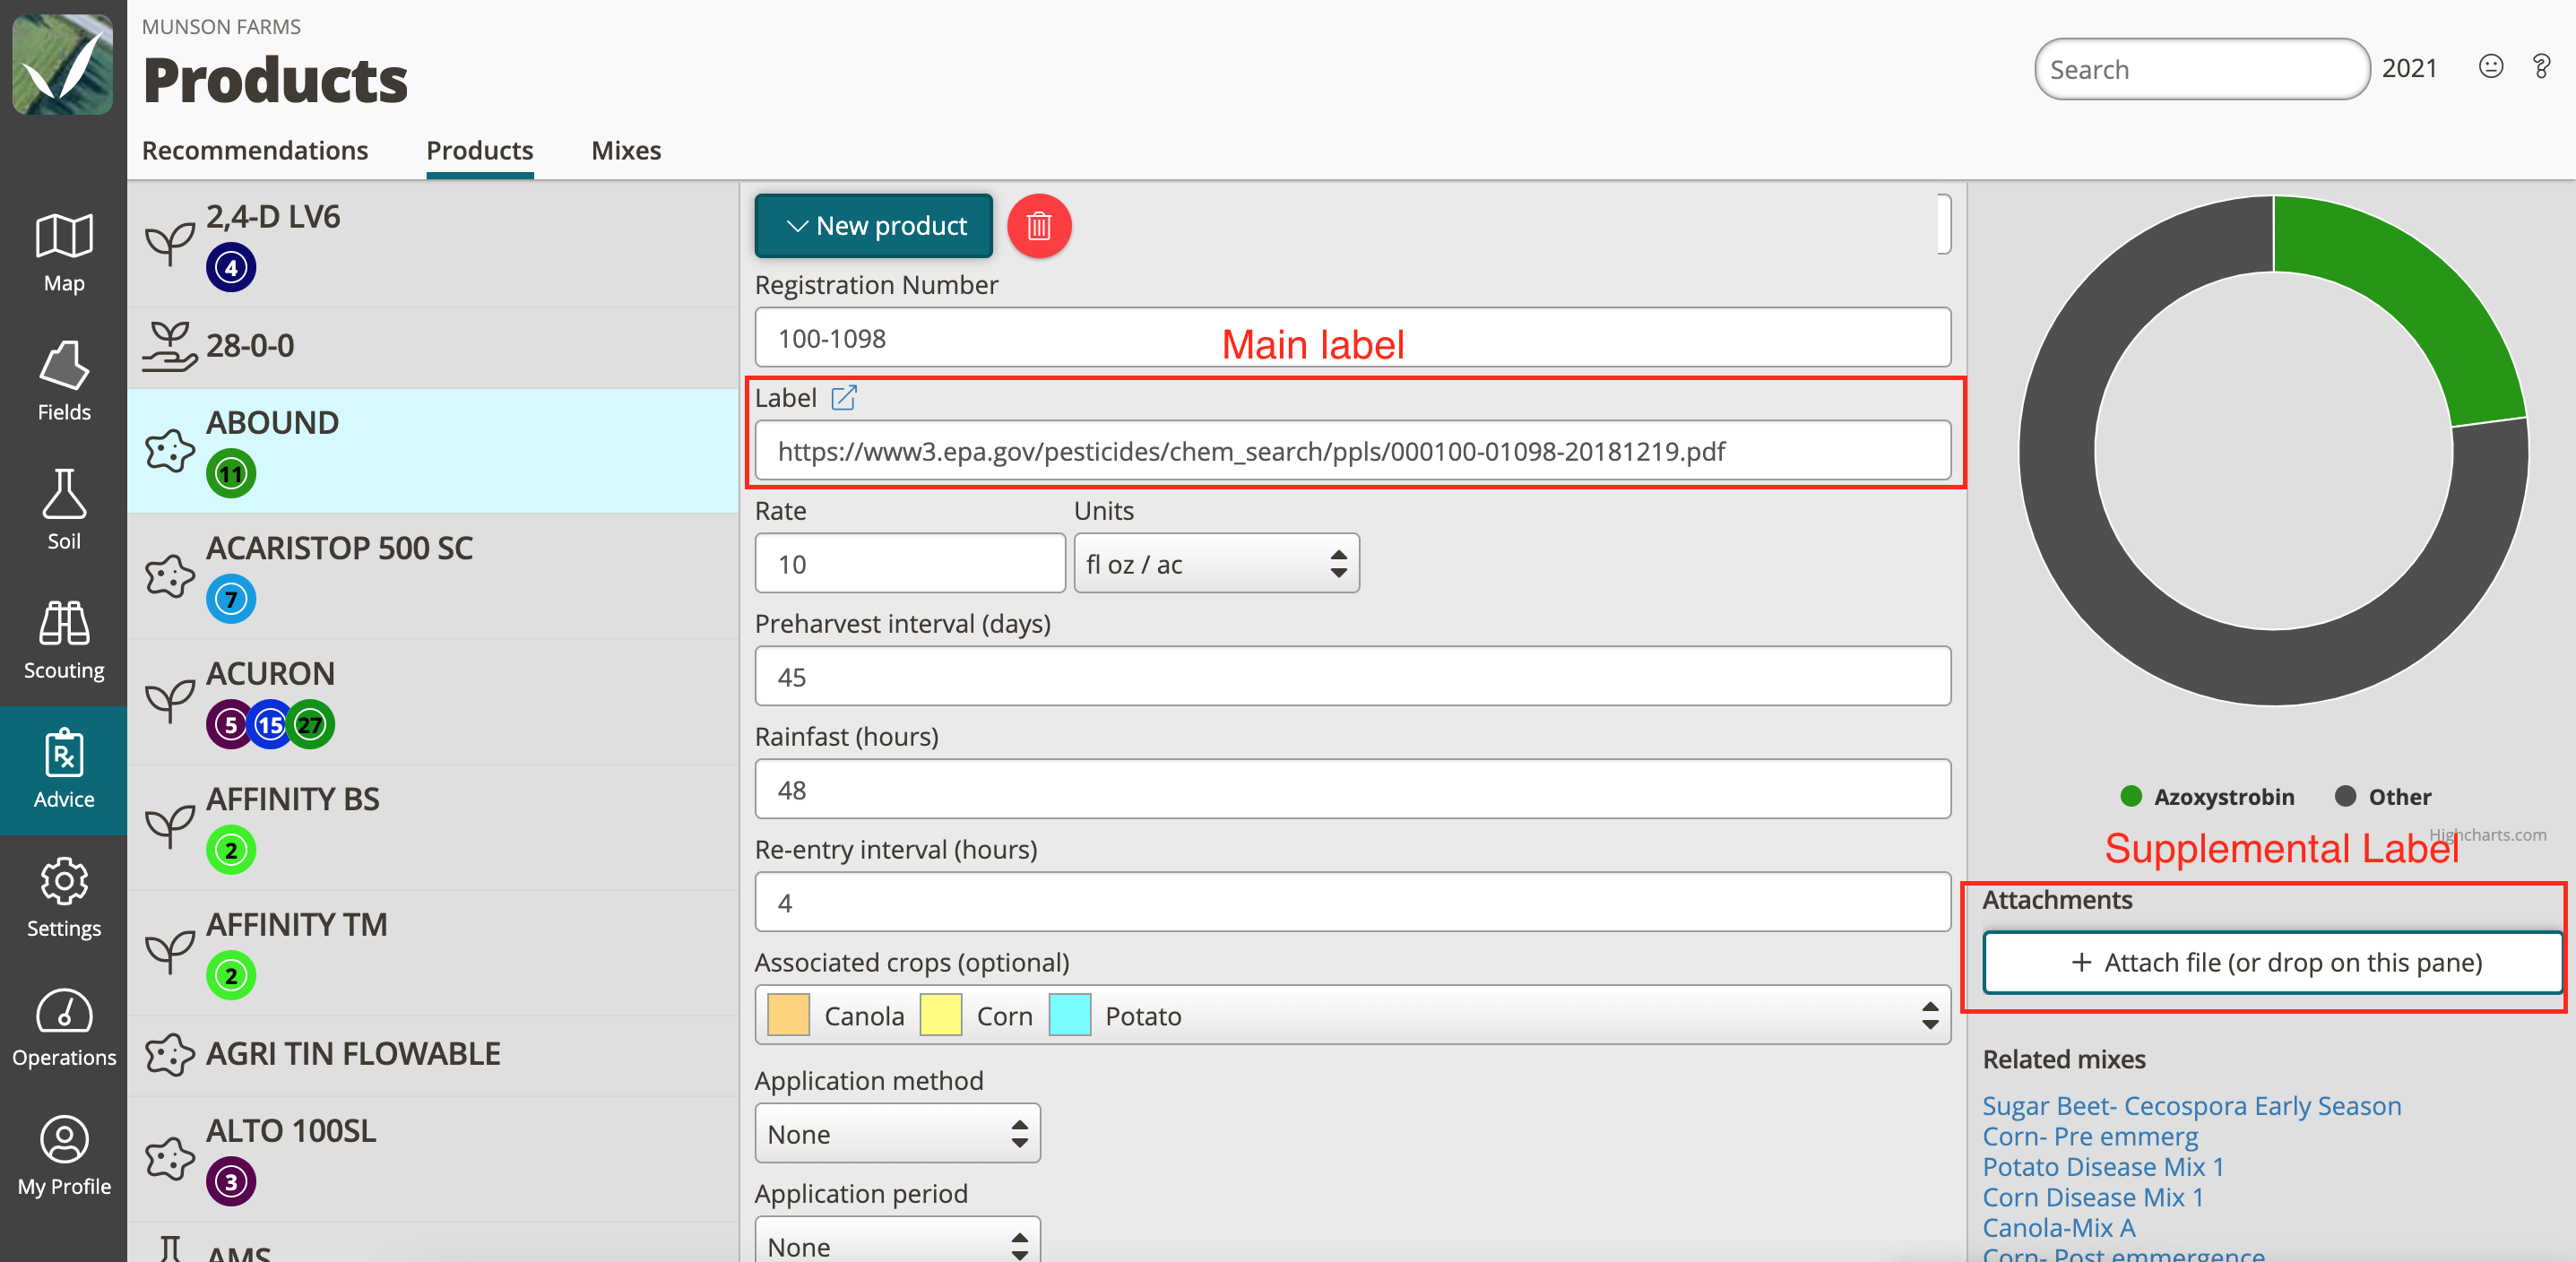Click the 2 badge under AFFINITY TM

(x=231, y=976)
